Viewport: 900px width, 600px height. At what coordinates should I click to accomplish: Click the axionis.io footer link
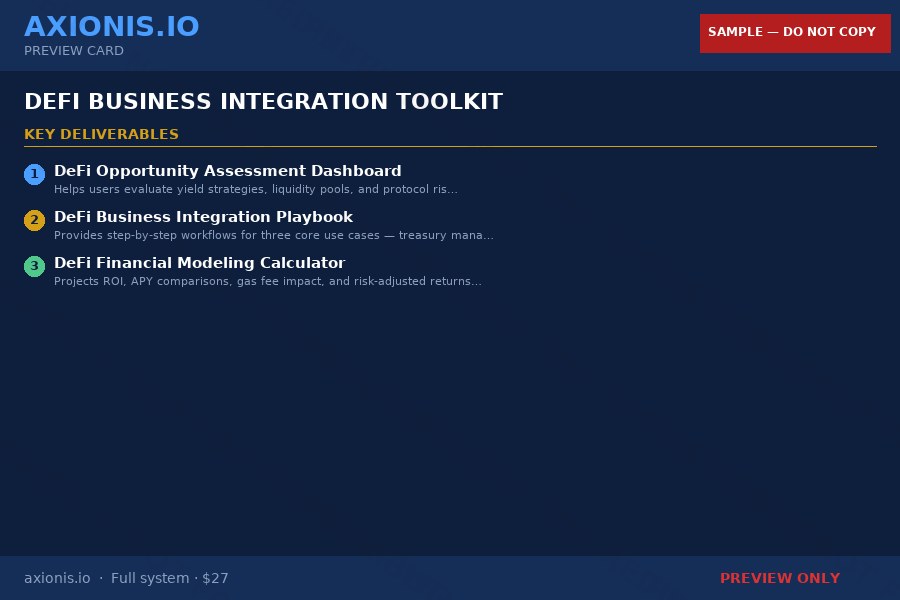point(57,578)
